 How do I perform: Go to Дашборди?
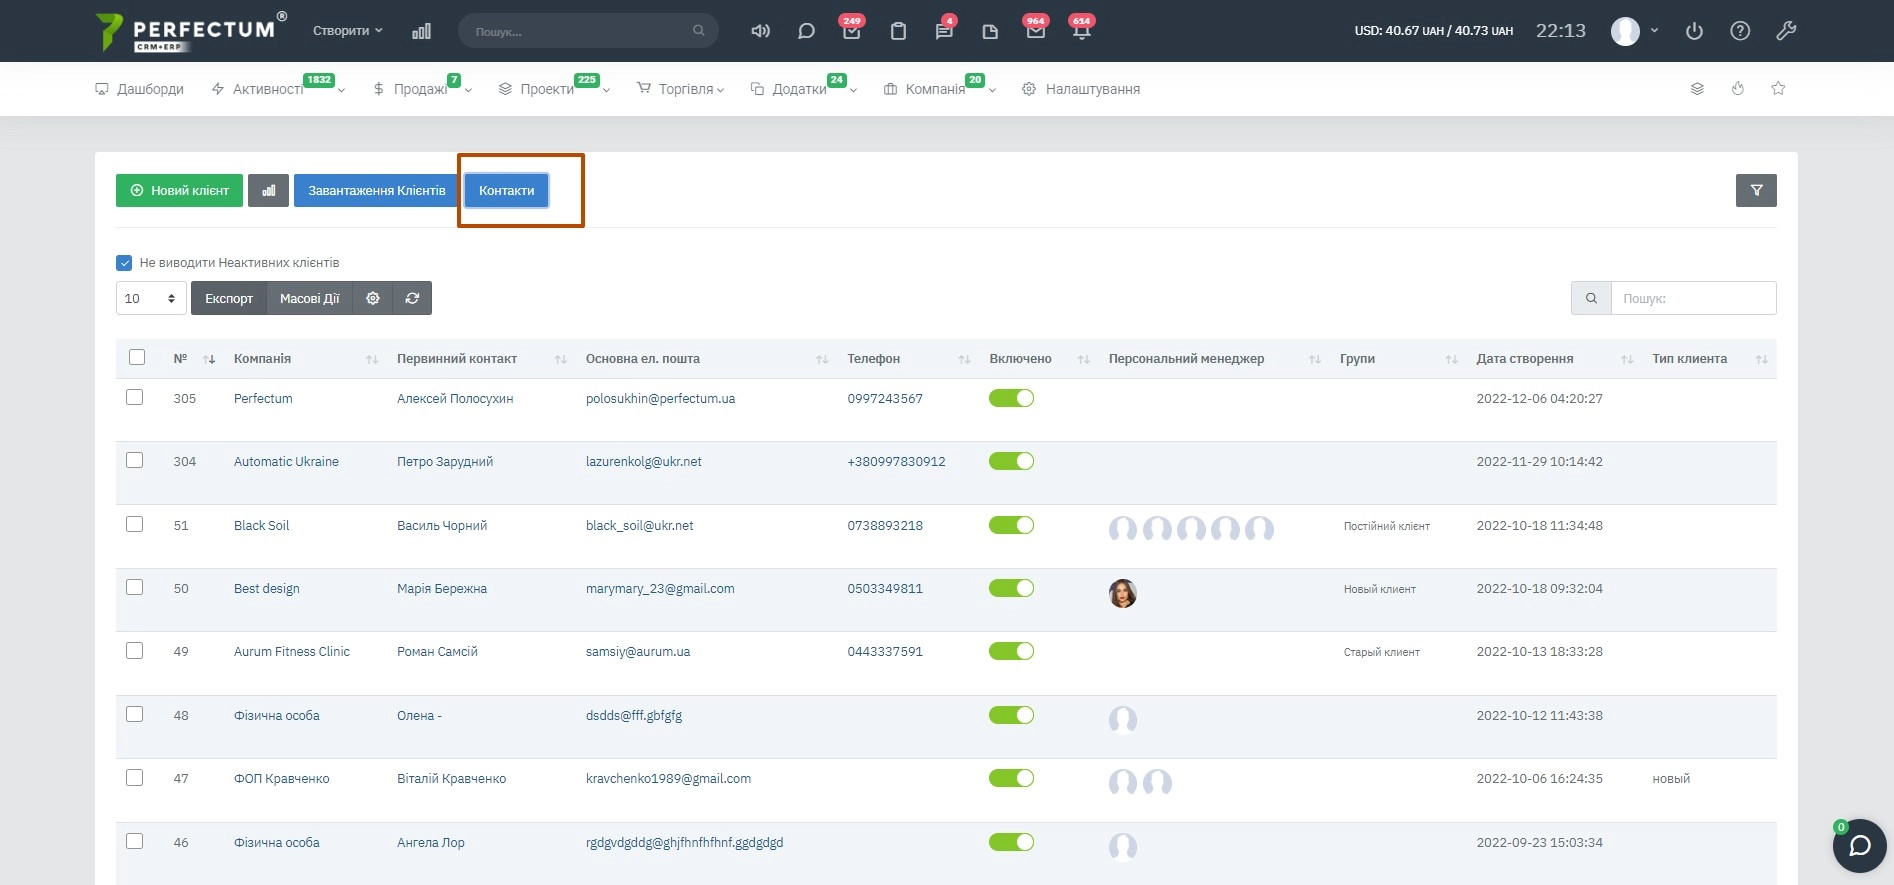139,89
